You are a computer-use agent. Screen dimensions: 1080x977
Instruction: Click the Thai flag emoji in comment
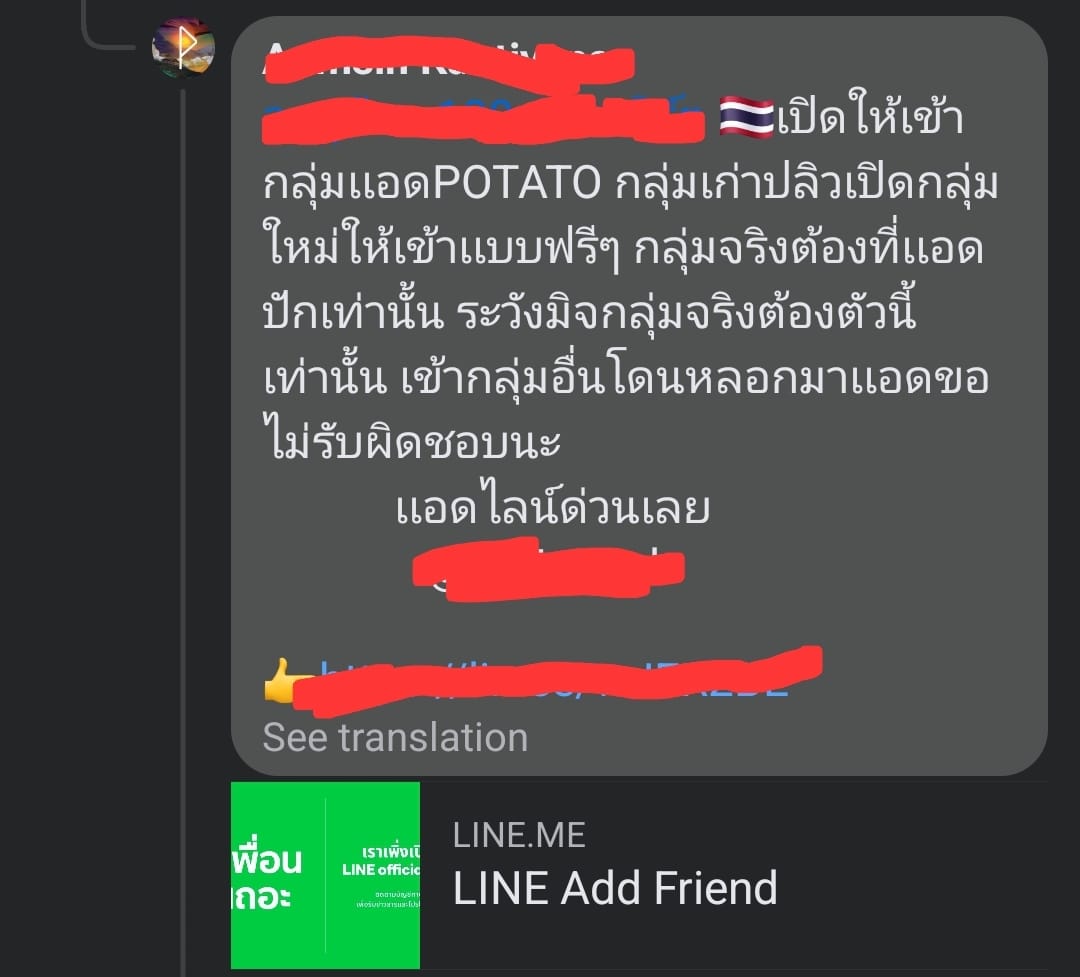tap(747, 118)
